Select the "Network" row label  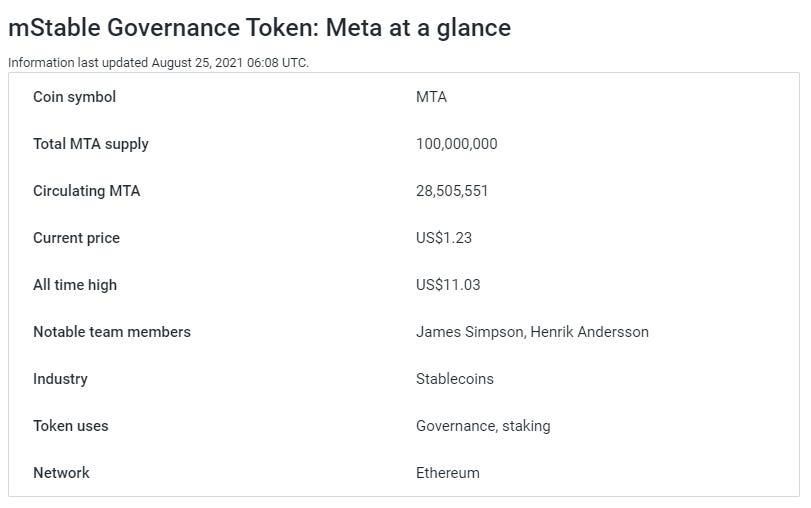62,473
